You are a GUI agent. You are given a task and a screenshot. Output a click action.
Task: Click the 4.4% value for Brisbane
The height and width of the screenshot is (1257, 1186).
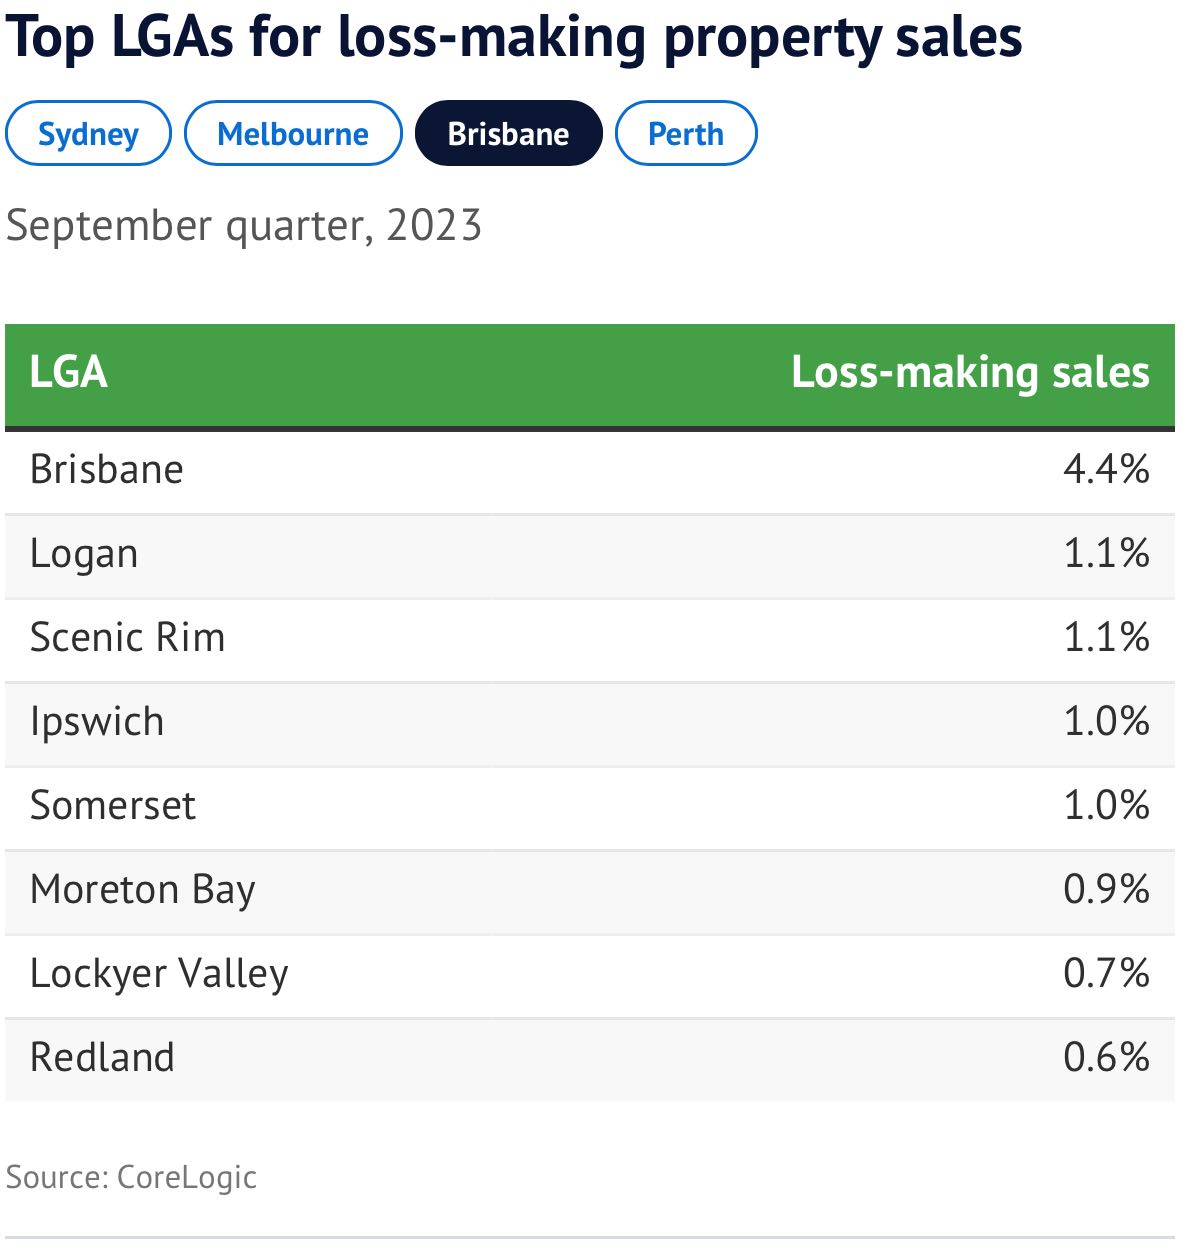[1106, 469]
